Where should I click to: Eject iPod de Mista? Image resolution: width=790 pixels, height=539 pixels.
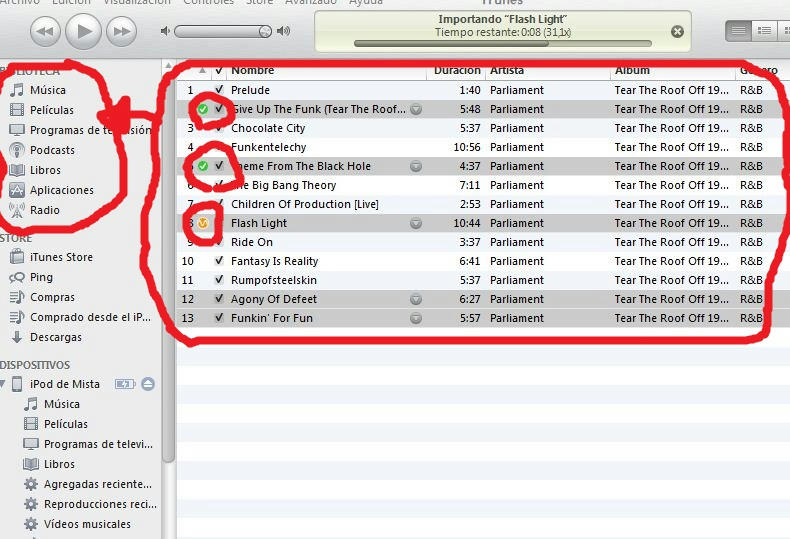click(x=148, y=384)
